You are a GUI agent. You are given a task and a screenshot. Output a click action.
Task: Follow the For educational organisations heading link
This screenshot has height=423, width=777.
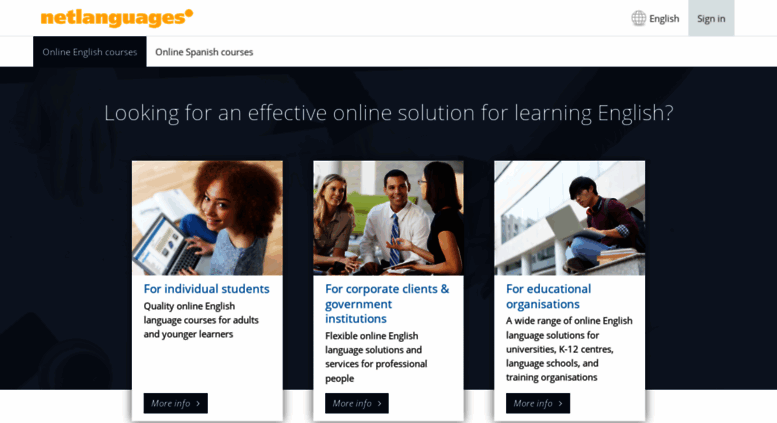tap(549, 296)
